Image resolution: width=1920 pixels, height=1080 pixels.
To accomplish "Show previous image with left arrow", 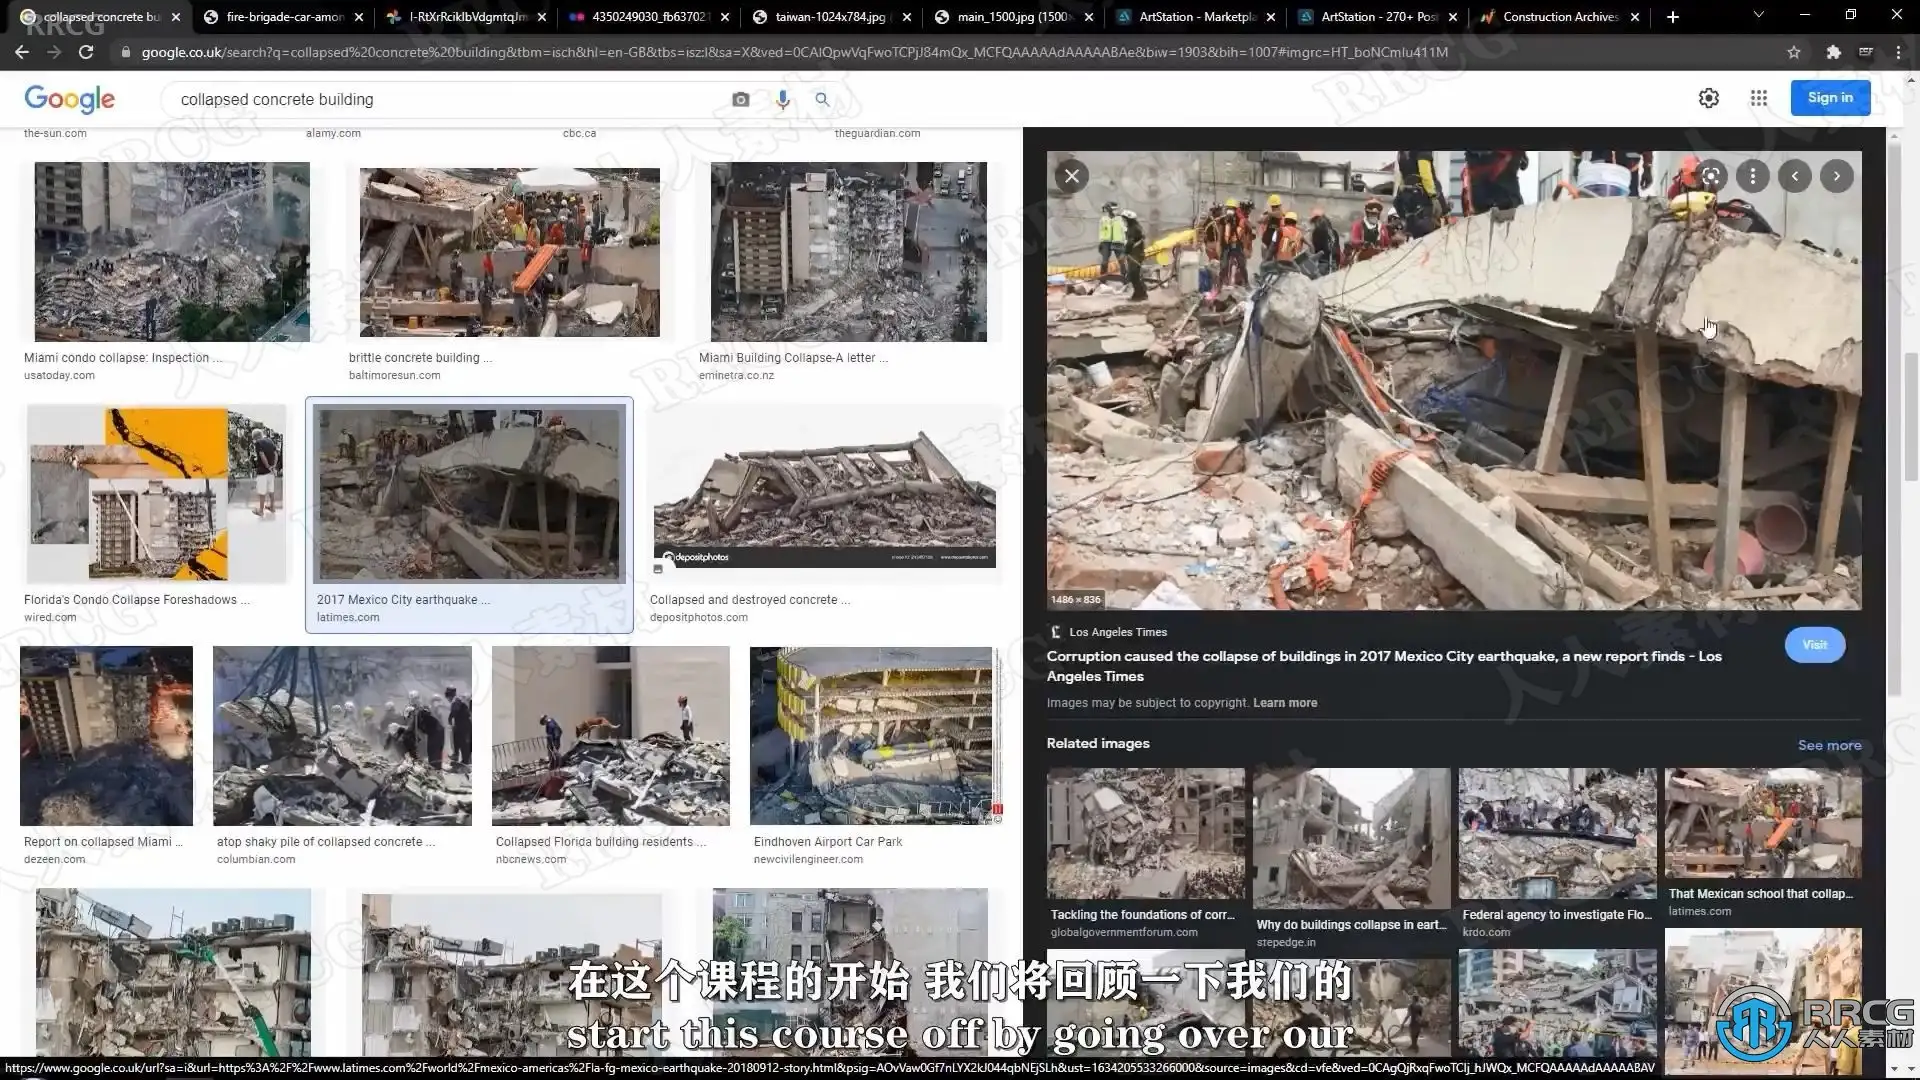I will point(1794,176).
